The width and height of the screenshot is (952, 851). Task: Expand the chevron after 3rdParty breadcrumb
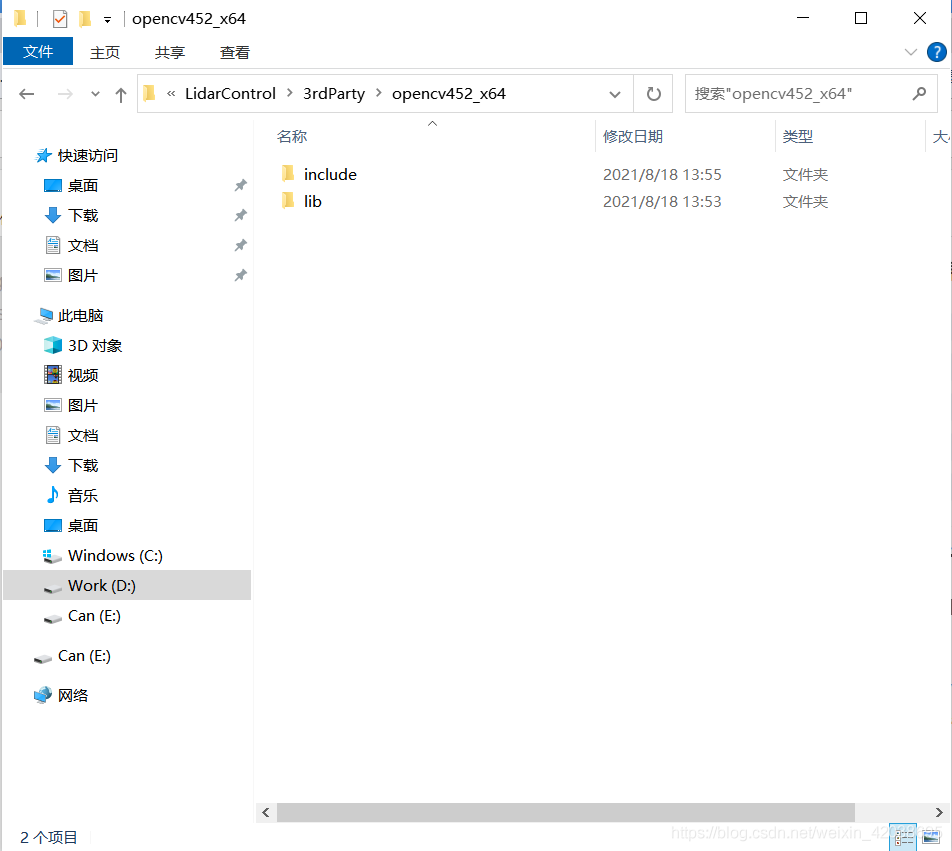379,93
